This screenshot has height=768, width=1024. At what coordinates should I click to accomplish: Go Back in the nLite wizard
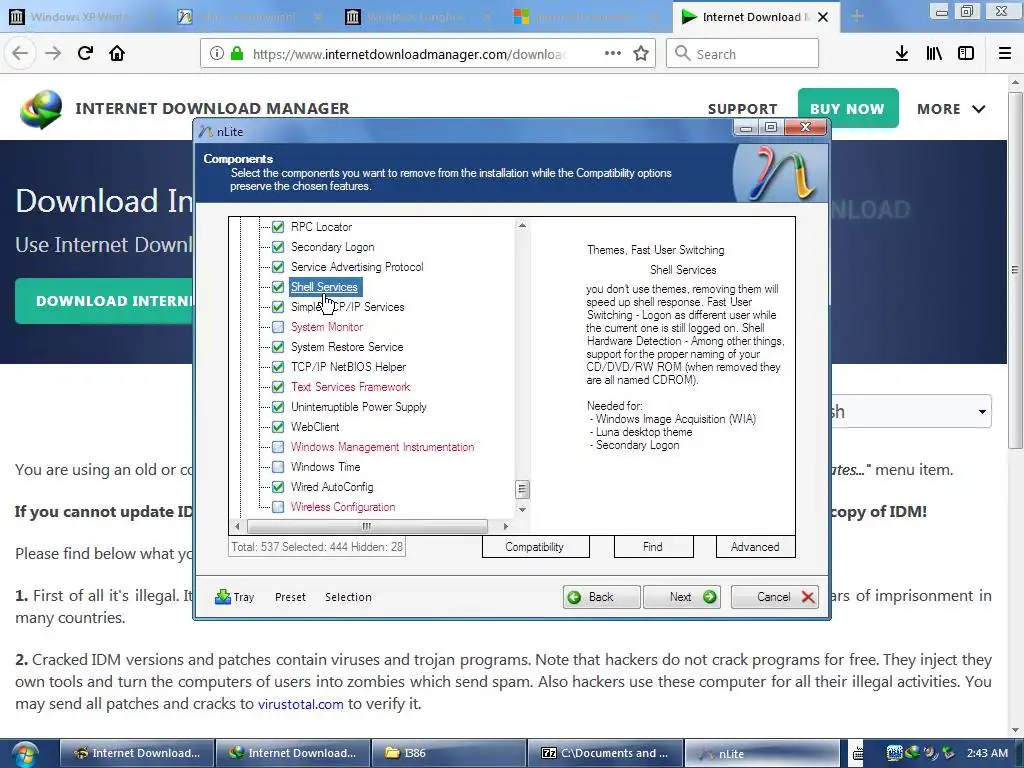(x=601, y=597)
